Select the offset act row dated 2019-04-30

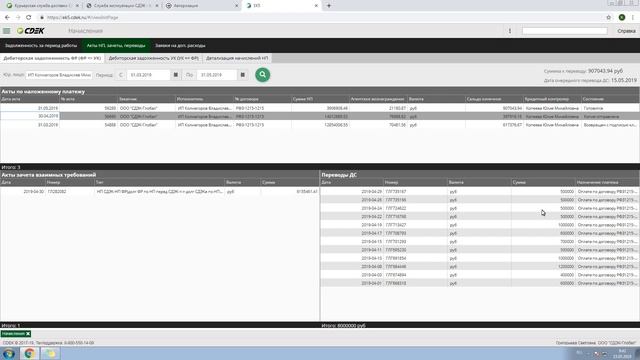(160, 191)
